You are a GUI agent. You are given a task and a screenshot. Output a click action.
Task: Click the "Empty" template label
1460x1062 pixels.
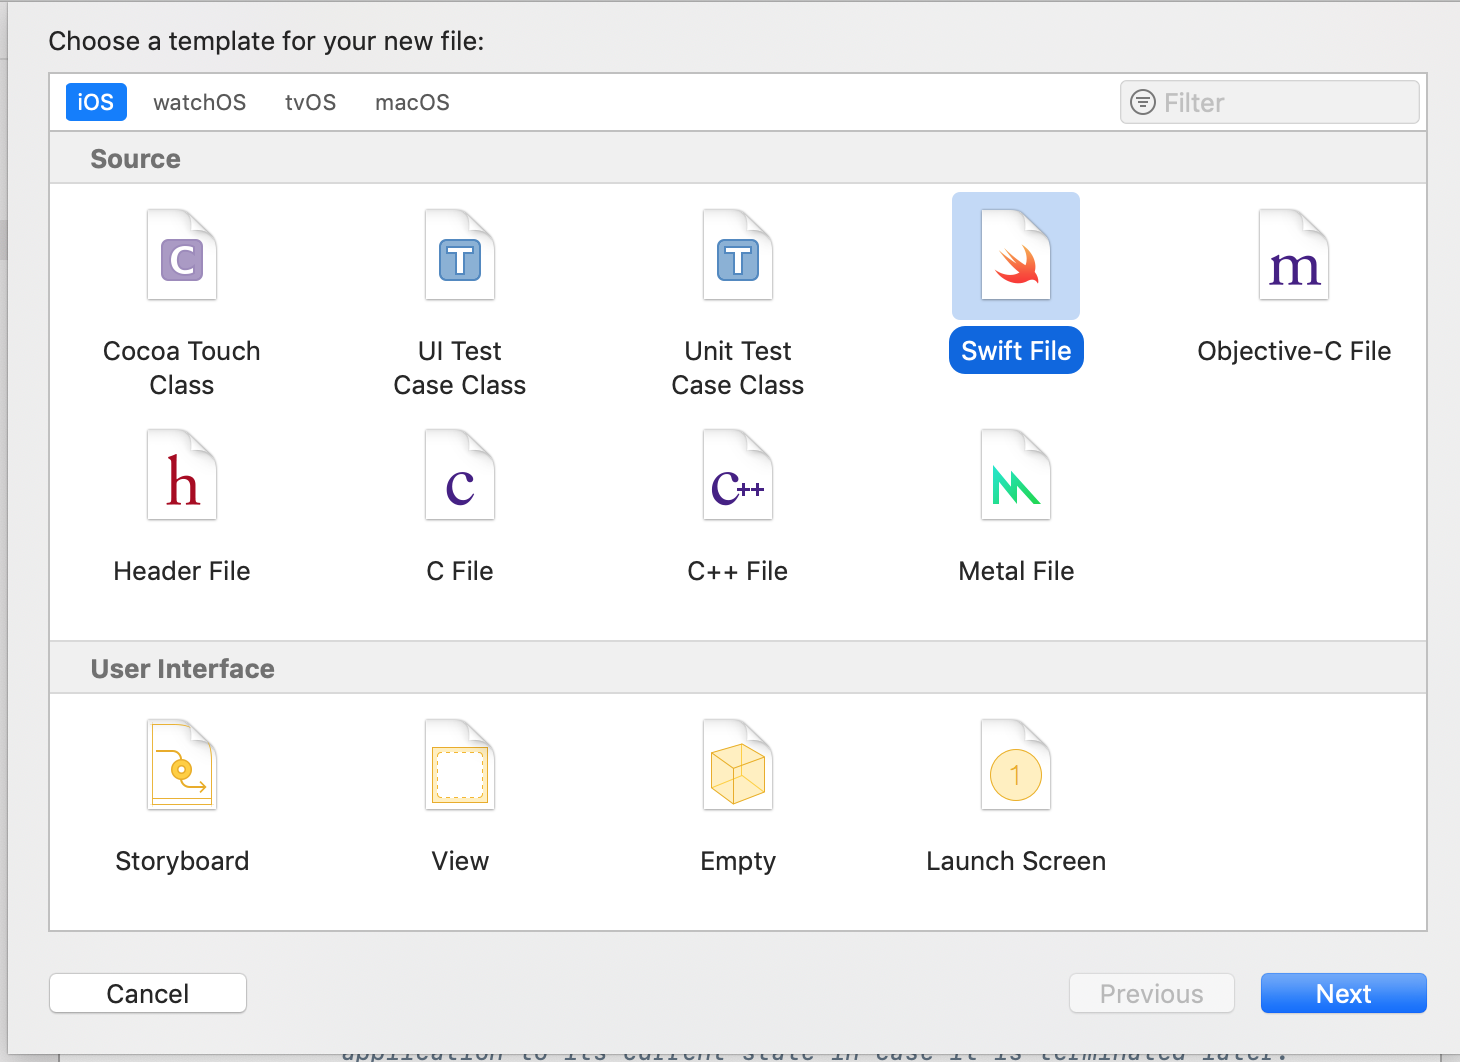738,861
